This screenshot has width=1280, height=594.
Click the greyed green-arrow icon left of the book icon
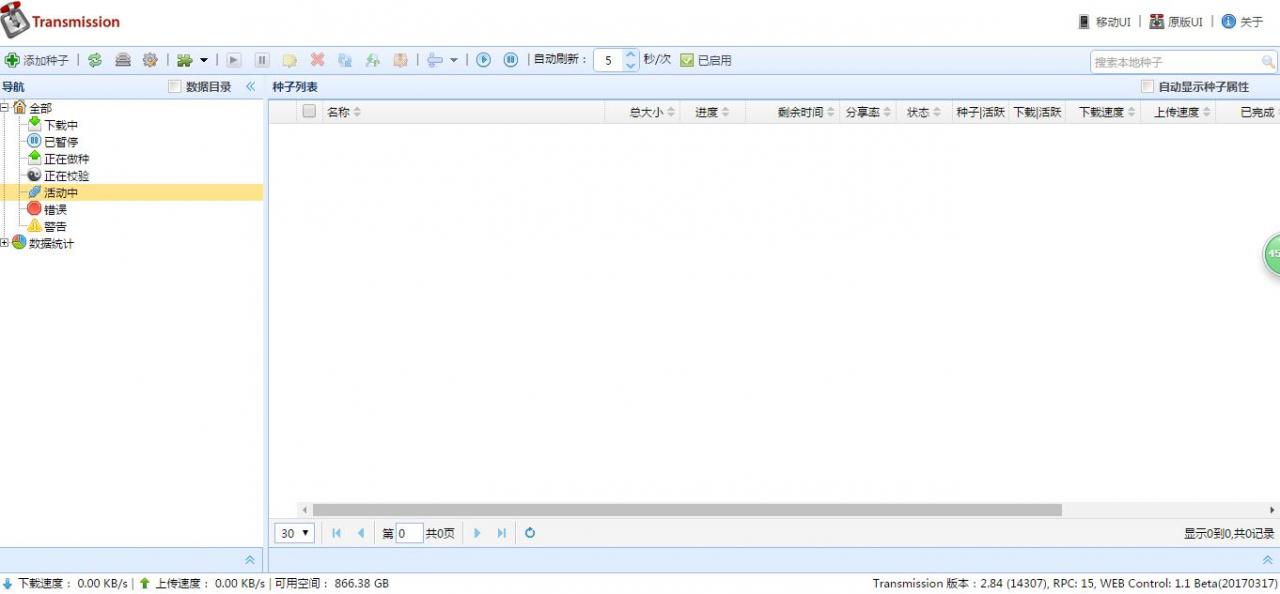[373, 60]
